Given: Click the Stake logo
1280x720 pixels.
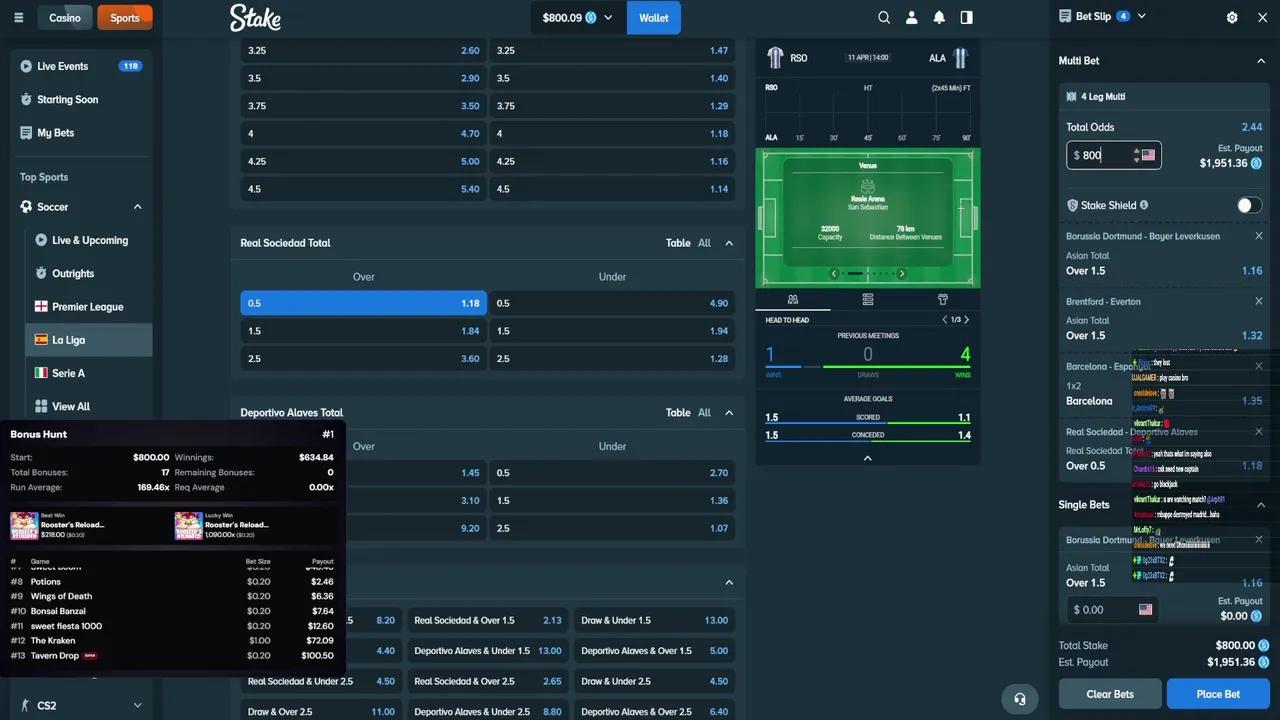Looking at the screenshot, I should (255, 17).
